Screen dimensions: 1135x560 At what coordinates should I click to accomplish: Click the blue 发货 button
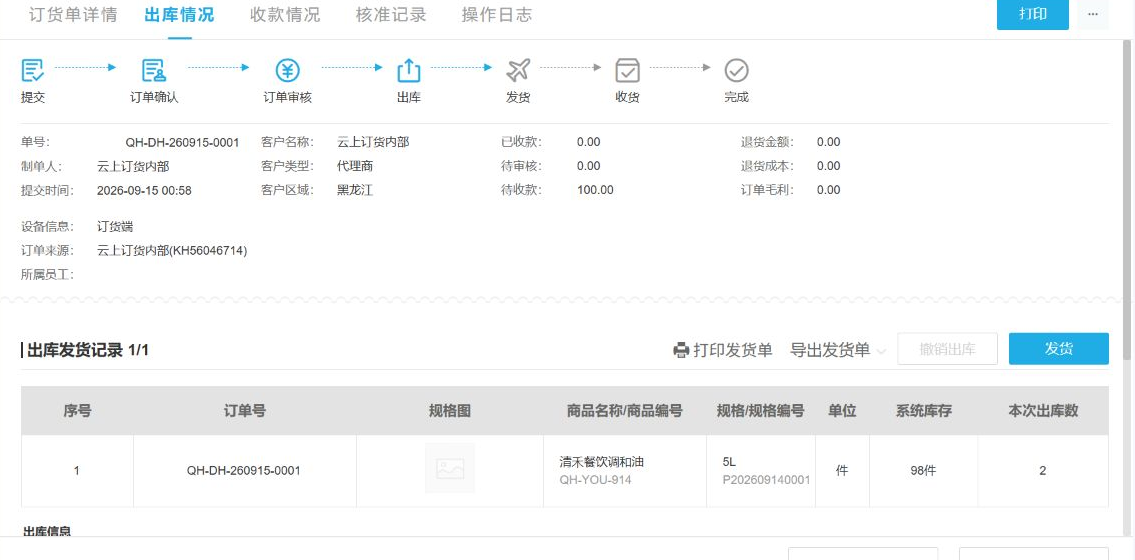[1058, 349]
